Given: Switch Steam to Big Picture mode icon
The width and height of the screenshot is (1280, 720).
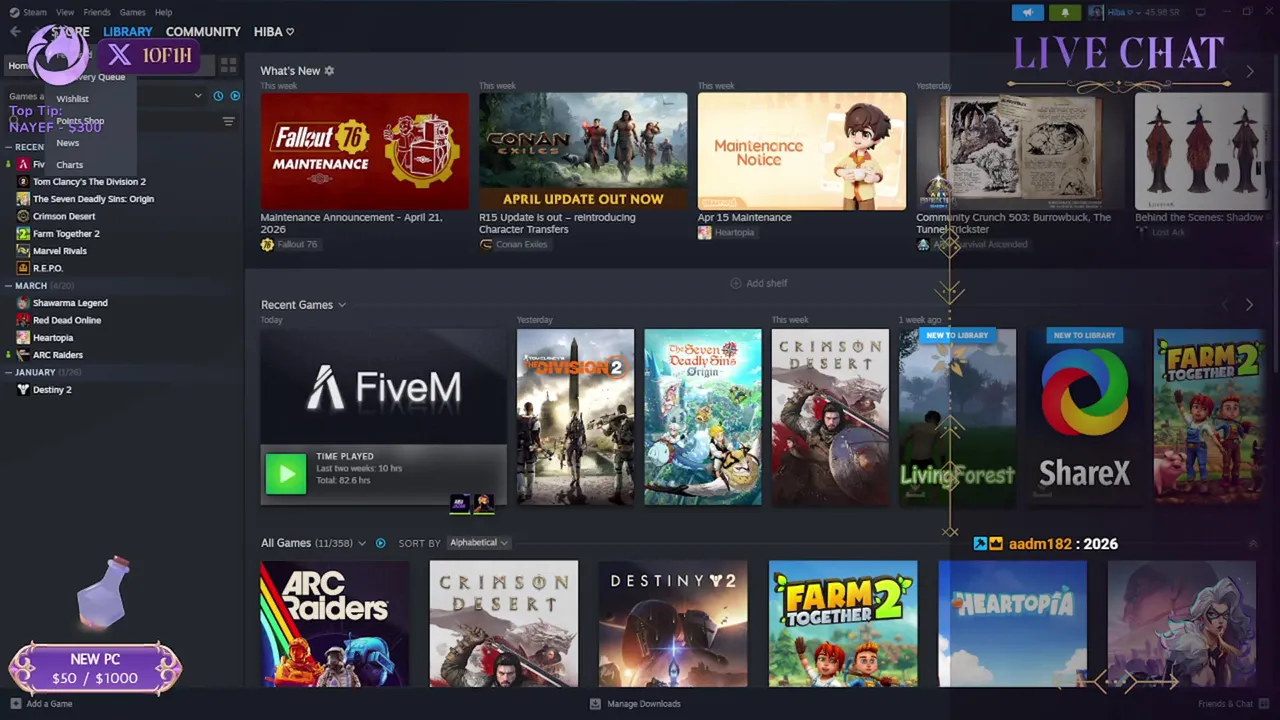Looking at the screenshot, I should click(1200, 12).
